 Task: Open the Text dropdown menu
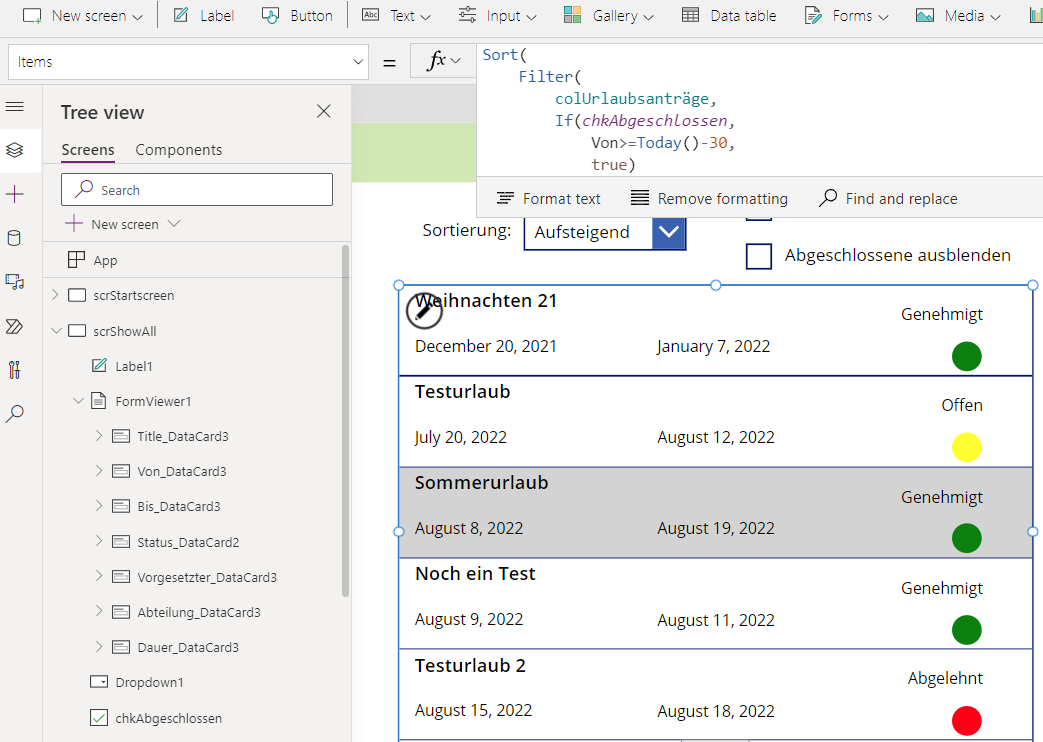(x=396, y=15)
